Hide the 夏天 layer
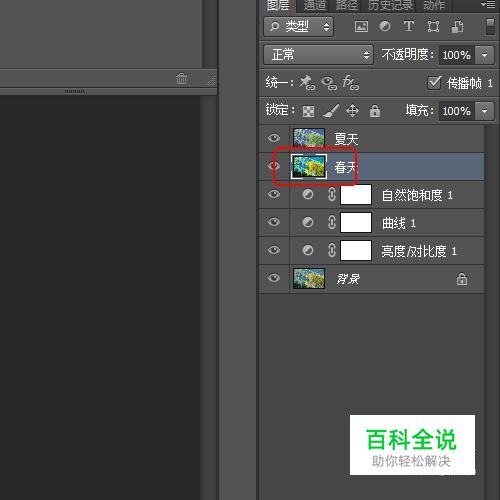500x500 pixels. (274, 138)
